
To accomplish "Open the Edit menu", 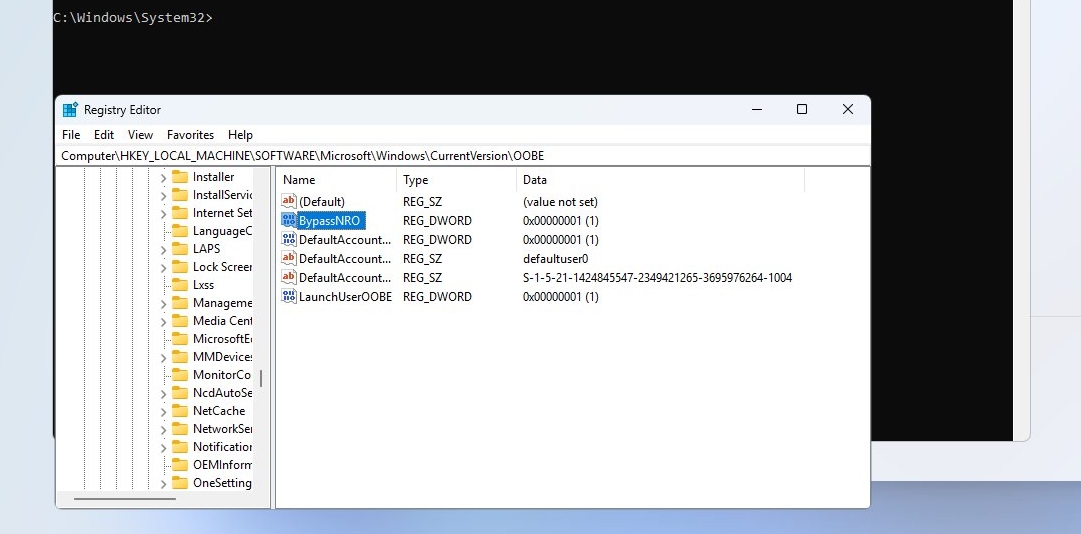I will click(104, 135).
